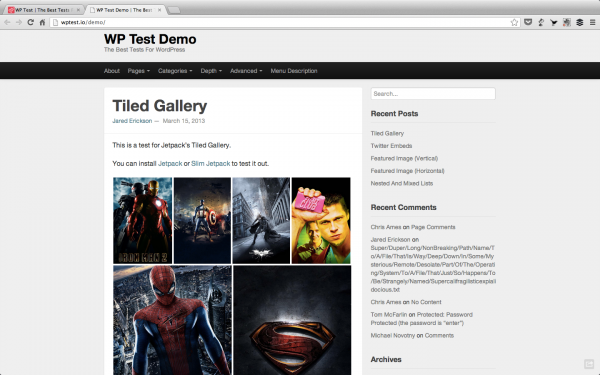Go back with the browser back arrow
Viewport: 600px width, 375px height.
pos(7,22)
